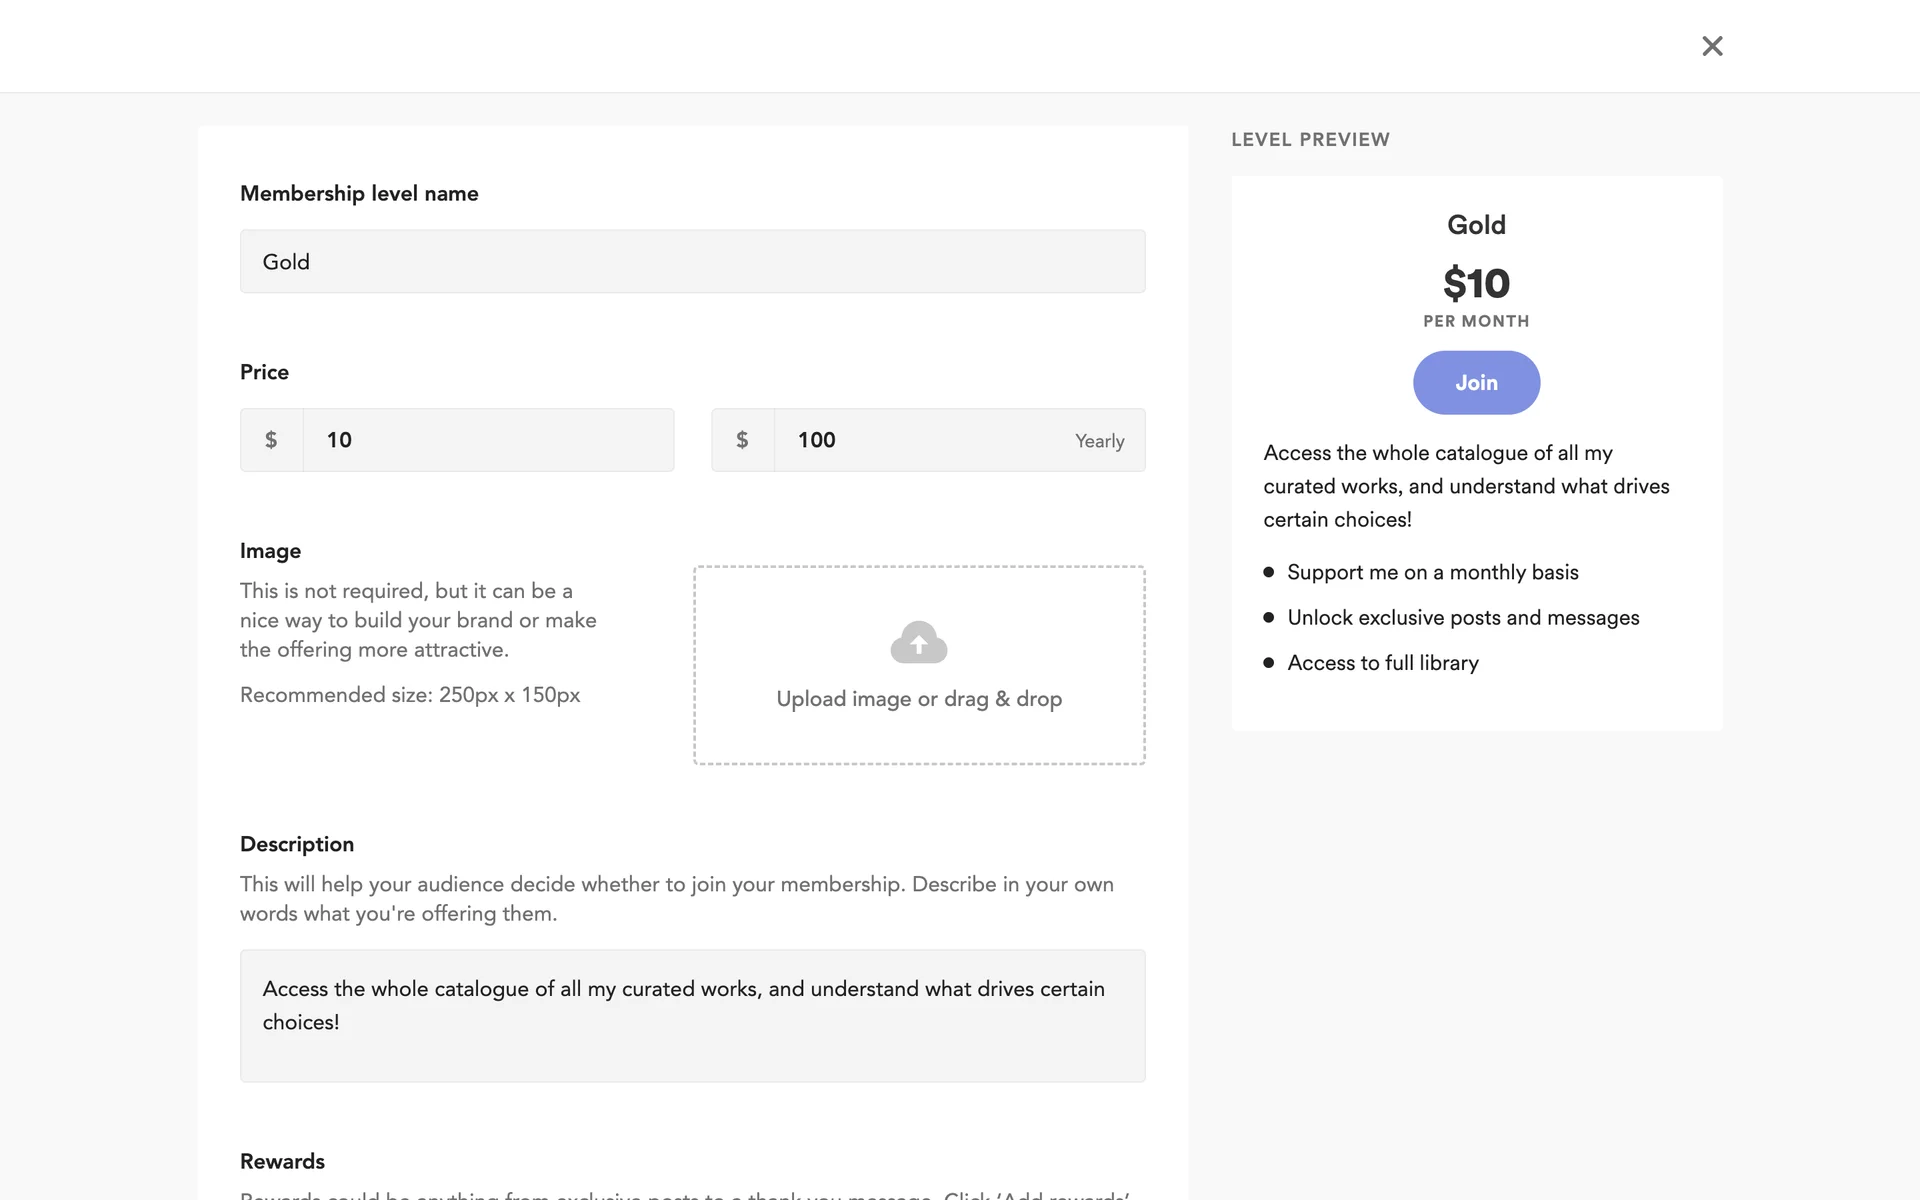
Task: Click 'Unlock exclusive posts and messages' item
Action: click(1462, 618)
